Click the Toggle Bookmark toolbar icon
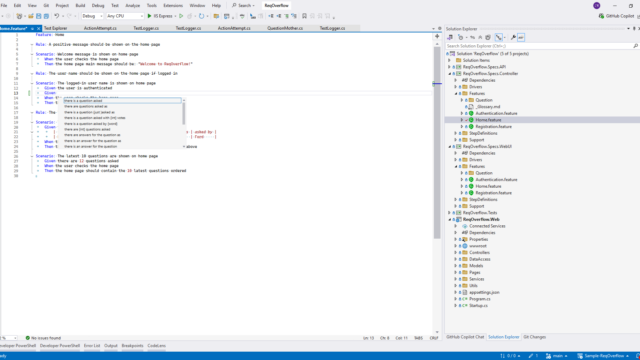This screenshot has width=640, height=360. pos(304,16)
